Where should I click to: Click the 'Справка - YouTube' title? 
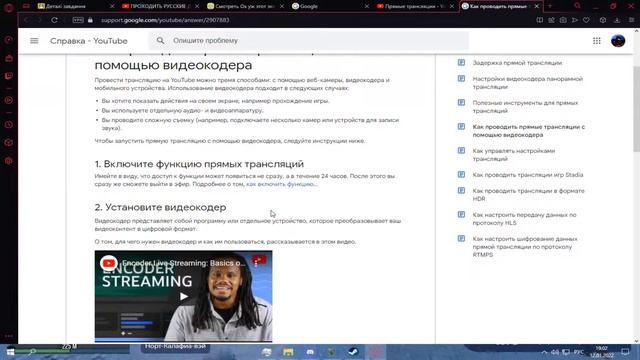[x=89, y=41]
